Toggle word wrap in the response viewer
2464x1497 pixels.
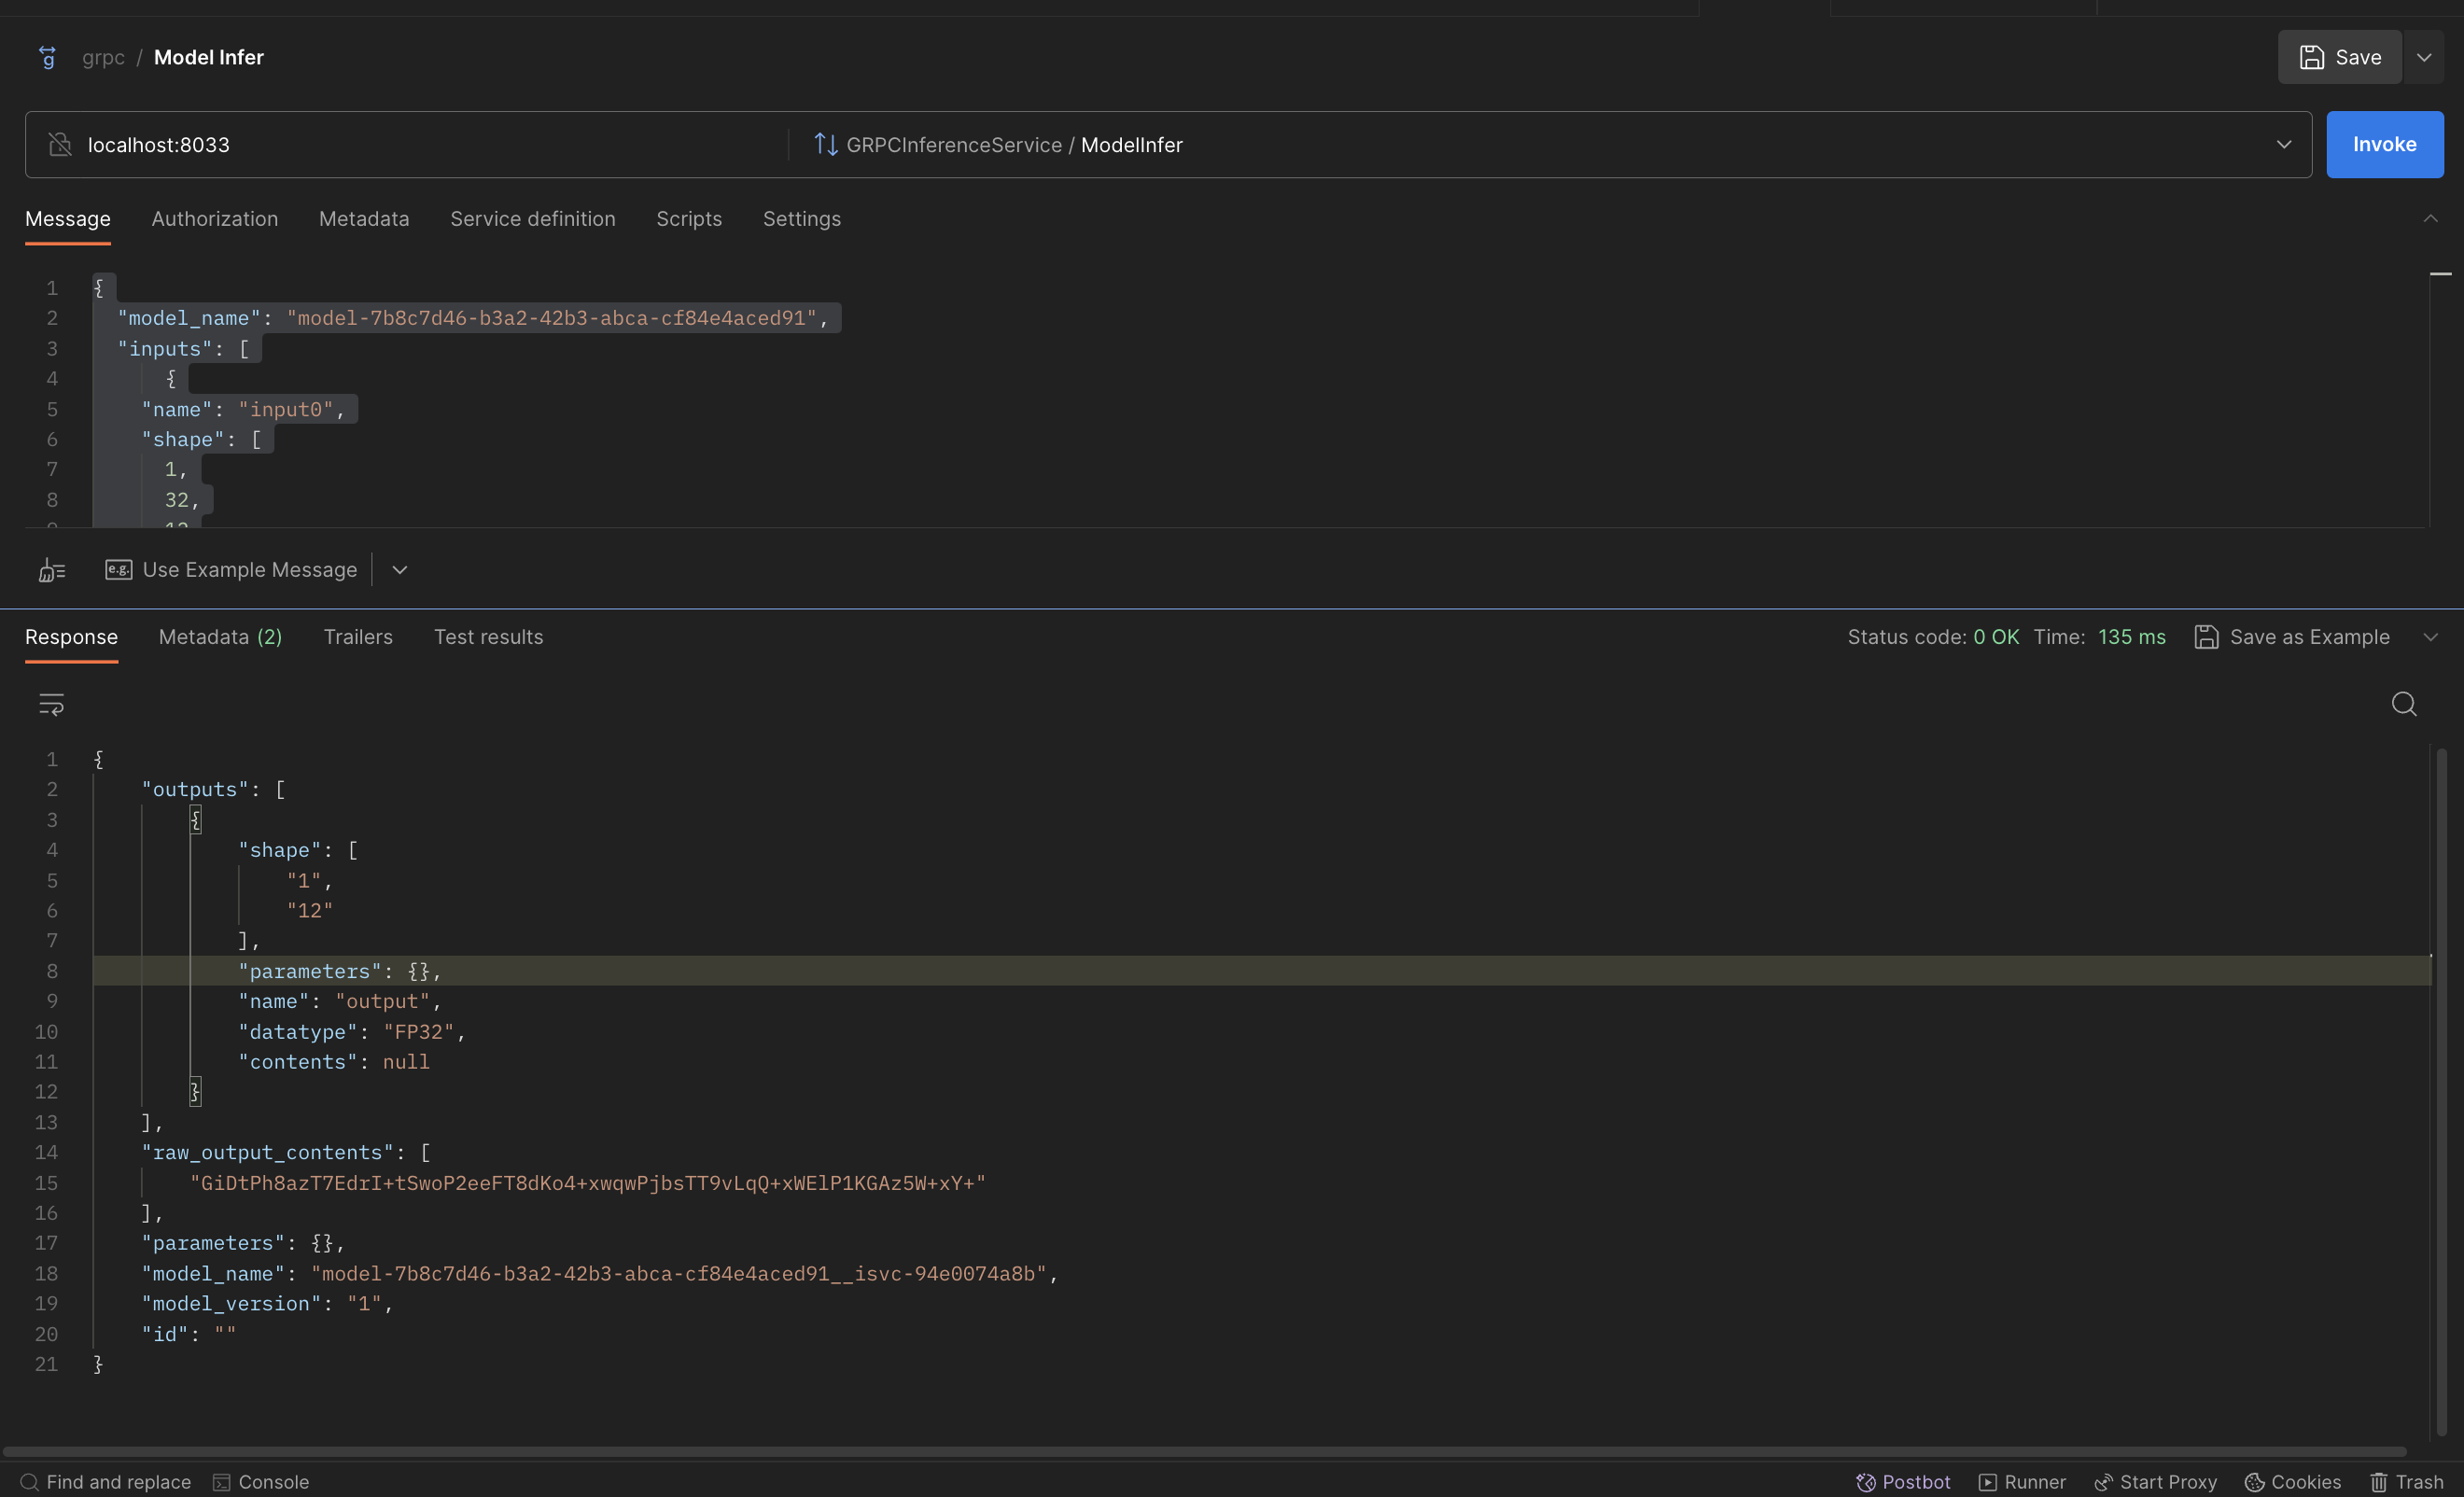click(x=51, y=704)
